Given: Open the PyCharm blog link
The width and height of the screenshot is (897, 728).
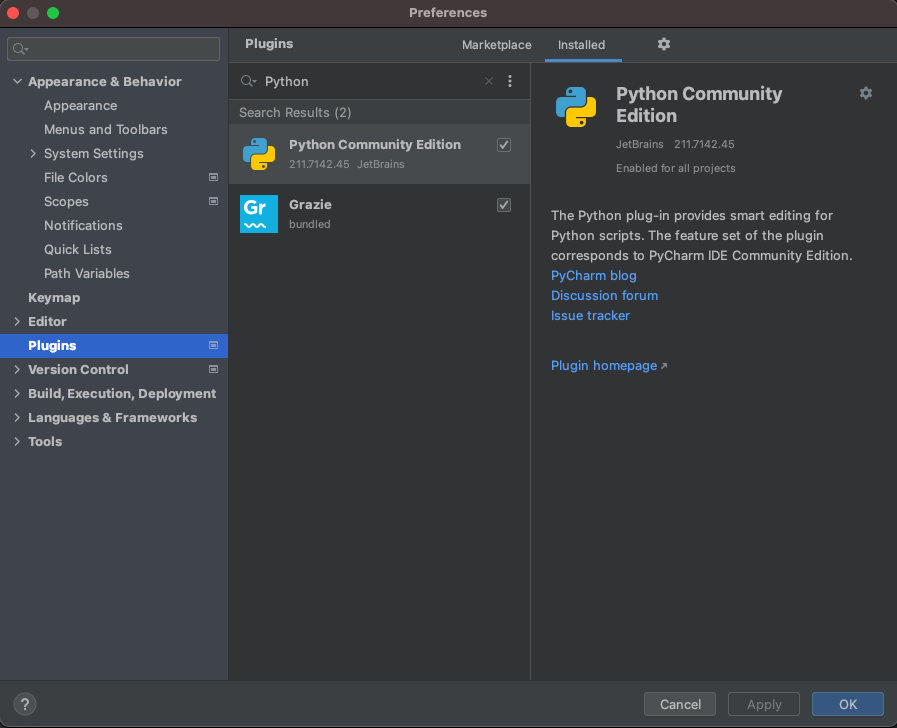Looking at the screenshot, I should (x=593, y=276).
